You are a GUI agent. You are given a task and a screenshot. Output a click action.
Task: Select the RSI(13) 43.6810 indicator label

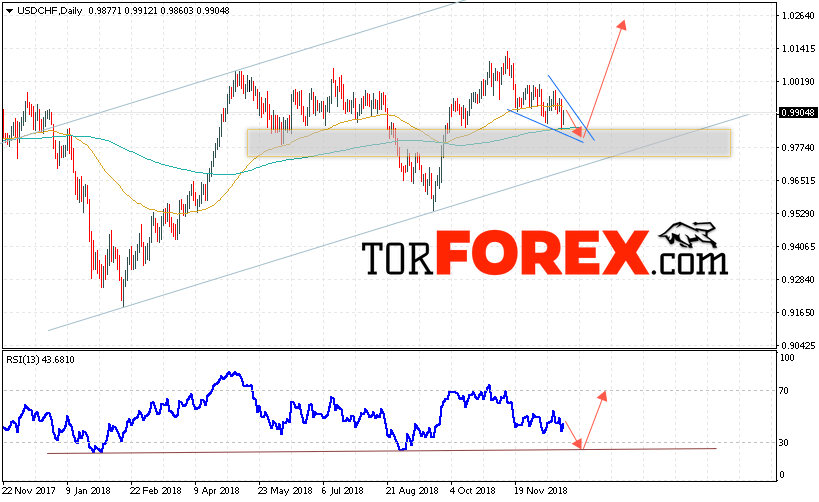(x=40, y=359)
